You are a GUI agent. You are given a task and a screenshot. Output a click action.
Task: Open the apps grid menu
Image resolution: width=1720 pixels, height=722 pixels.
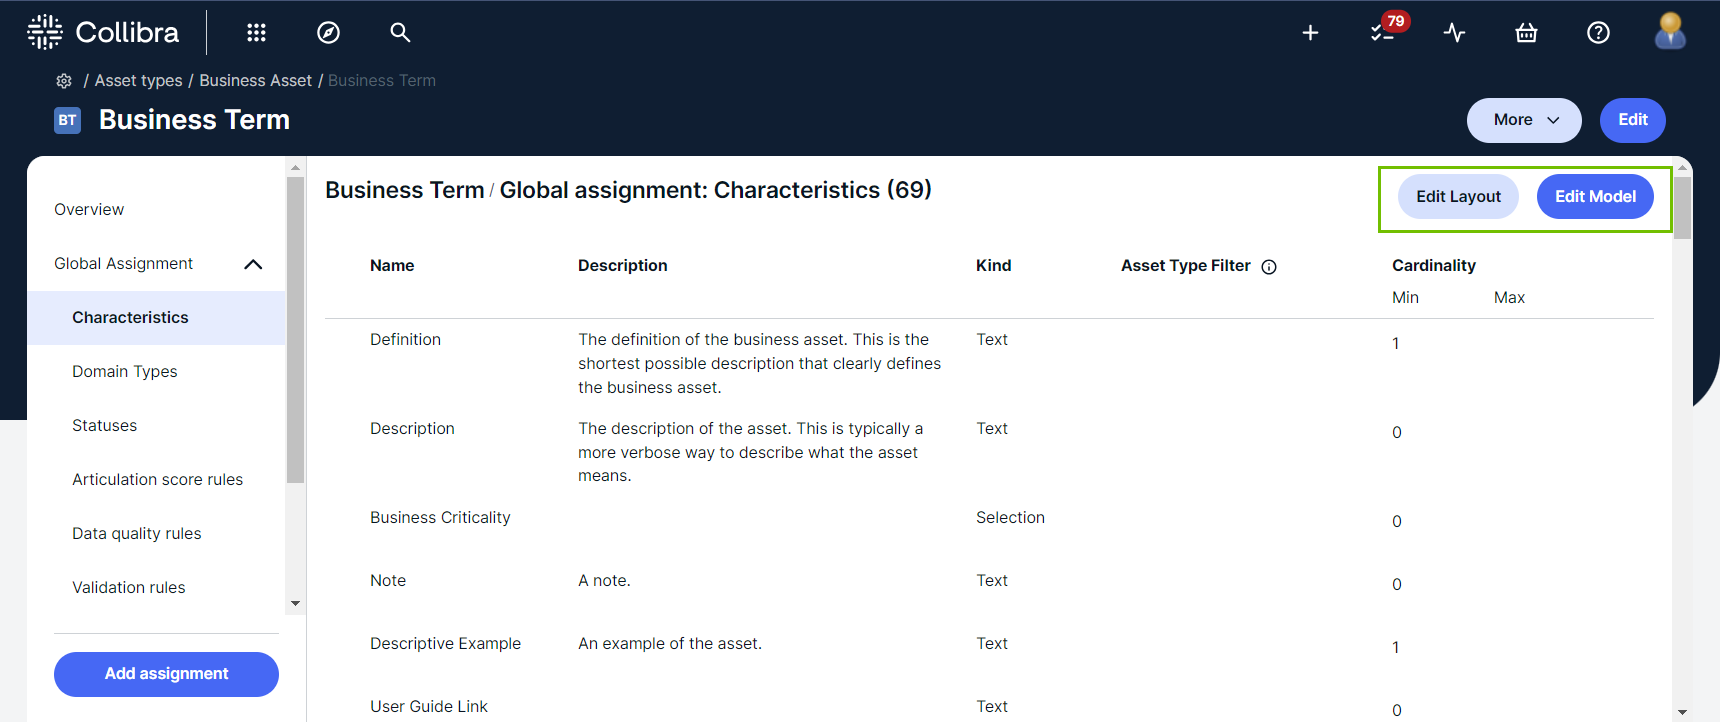click(x=256, y=33)
